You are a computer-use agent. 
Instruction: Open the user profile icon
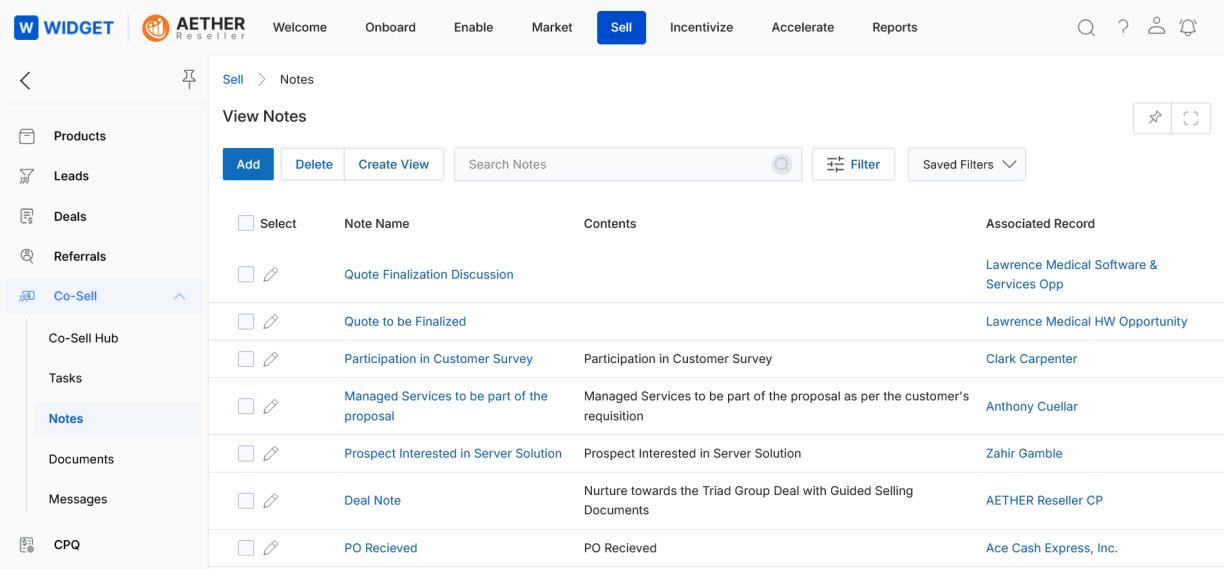pos(1156,28)
